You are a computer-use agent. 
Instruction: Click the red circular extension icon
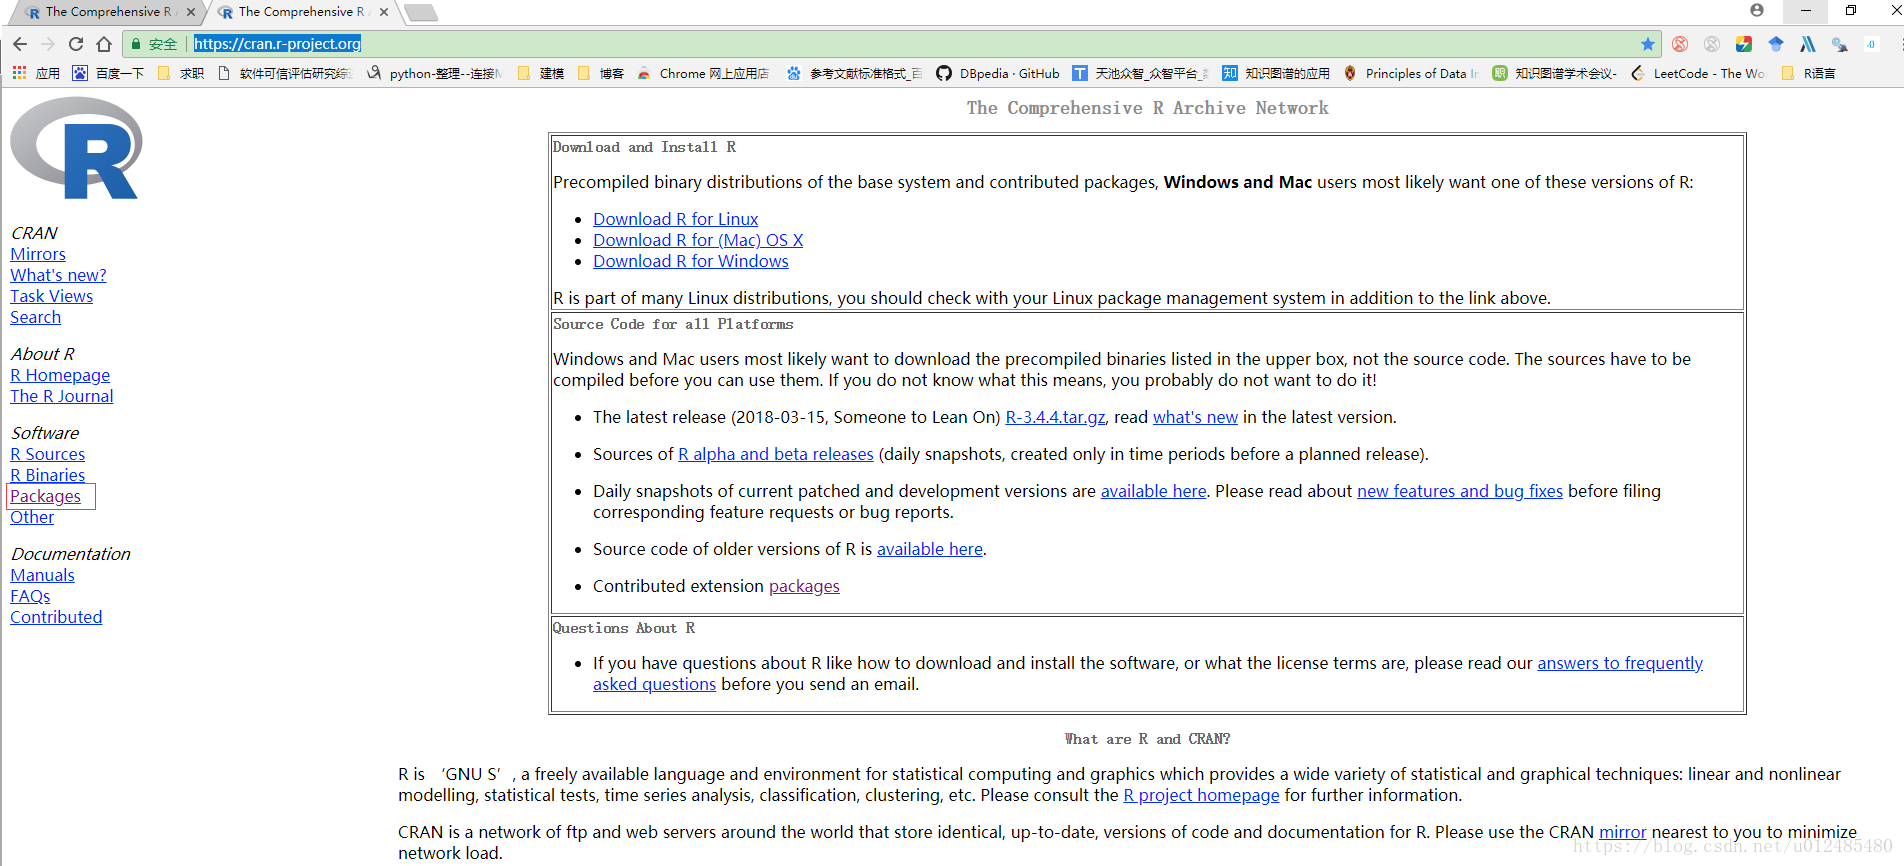pos(1680,44)
